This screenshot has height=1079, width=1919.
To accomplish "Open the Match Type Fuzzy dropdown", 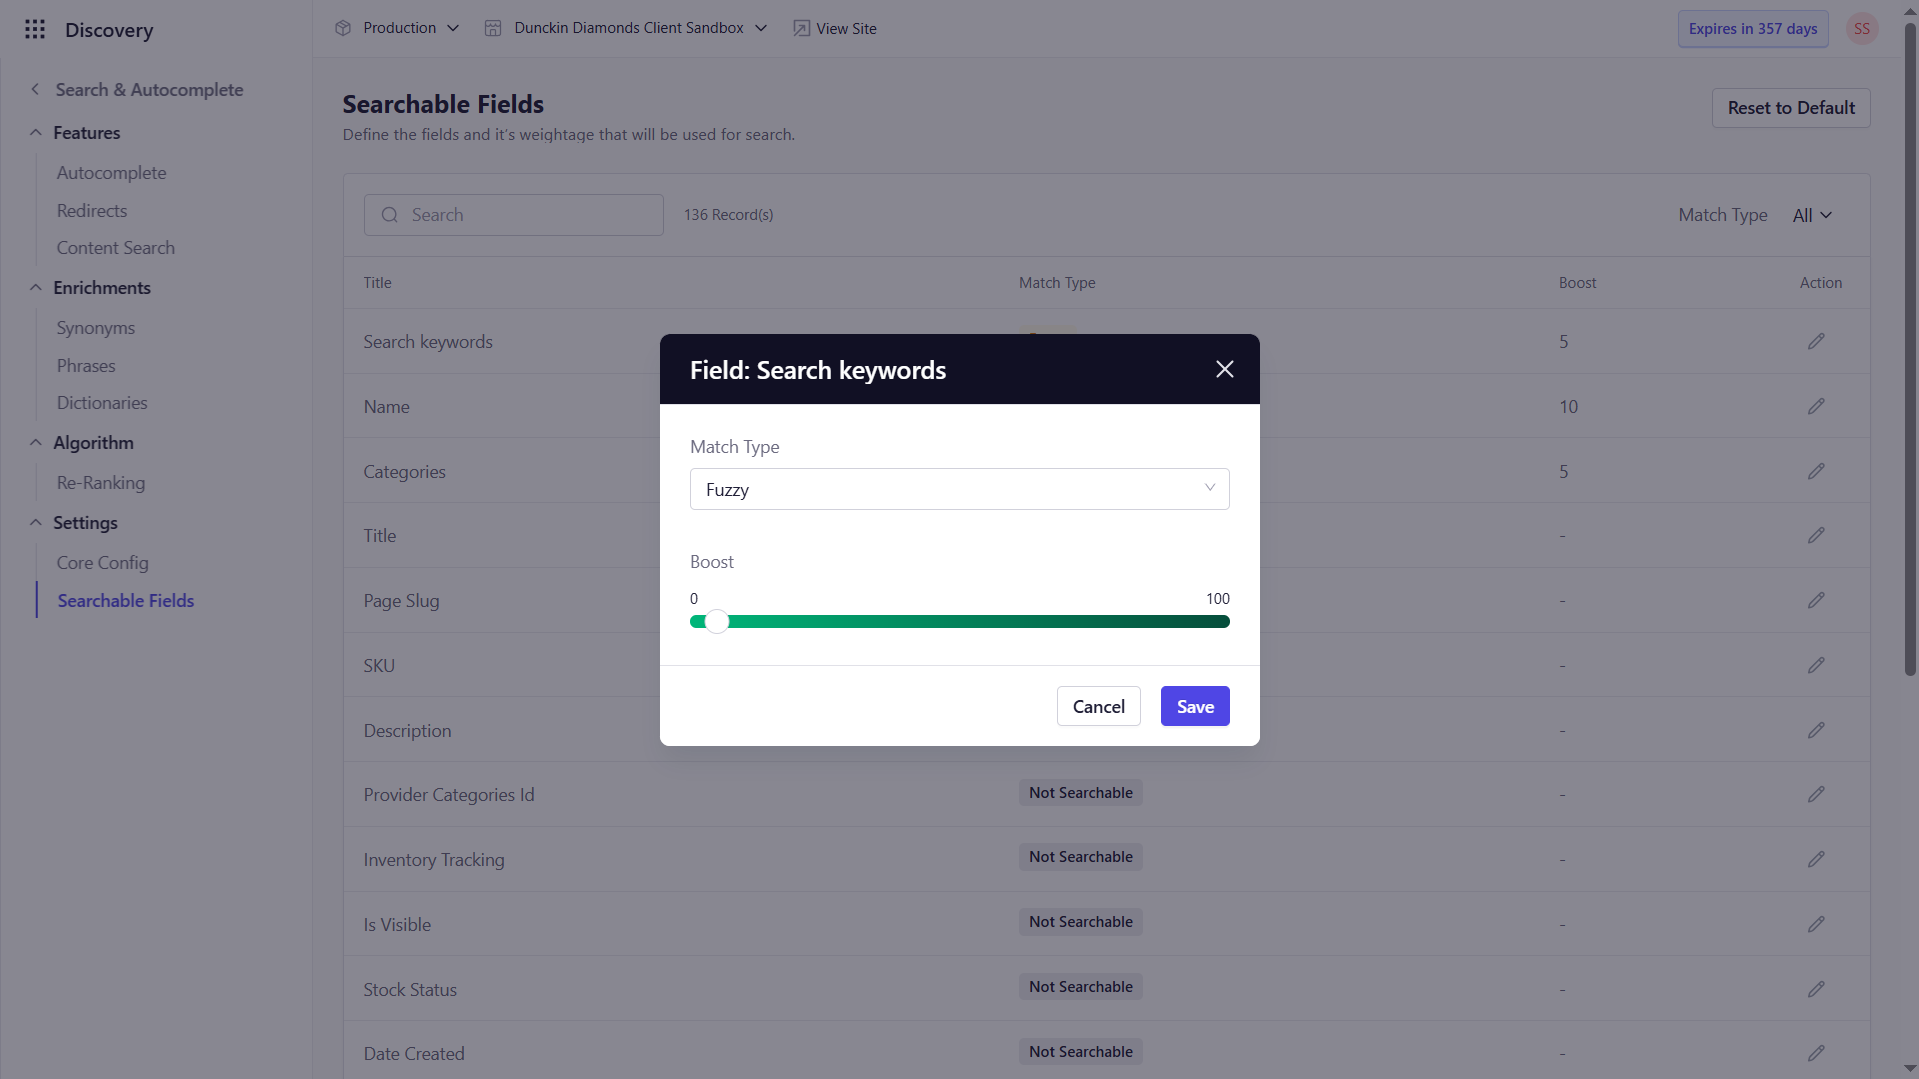I will coord(959,489).
